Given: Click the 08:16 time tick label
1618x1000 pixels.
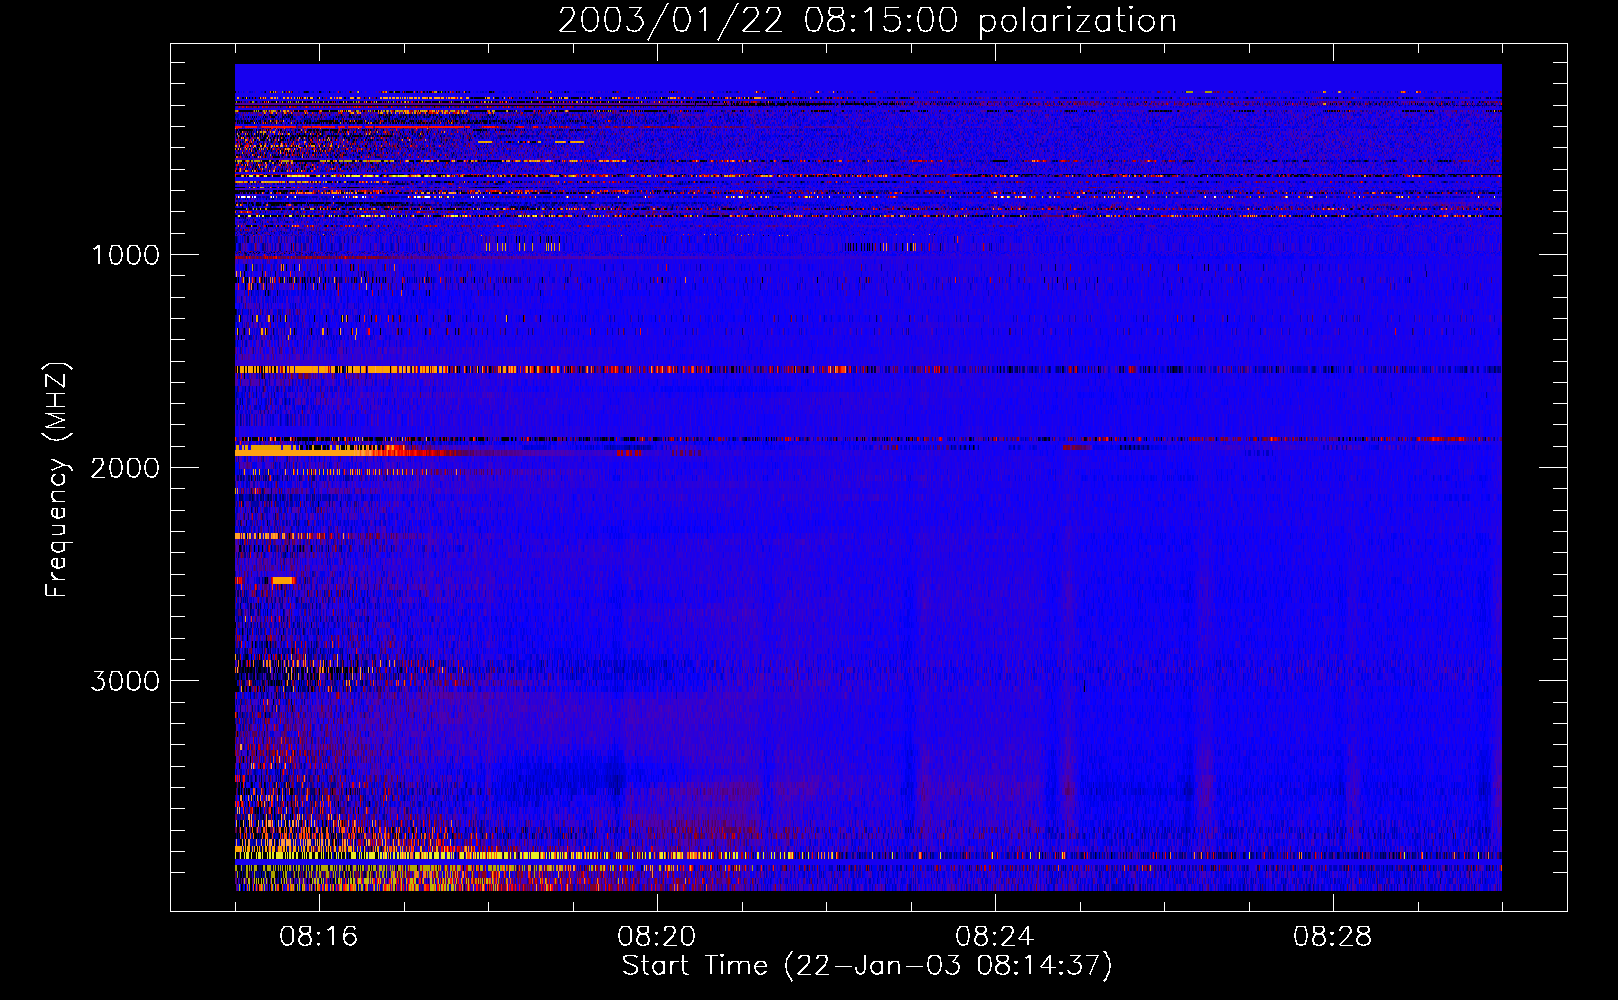Looking at the screenshot, I should click(319, 937).
